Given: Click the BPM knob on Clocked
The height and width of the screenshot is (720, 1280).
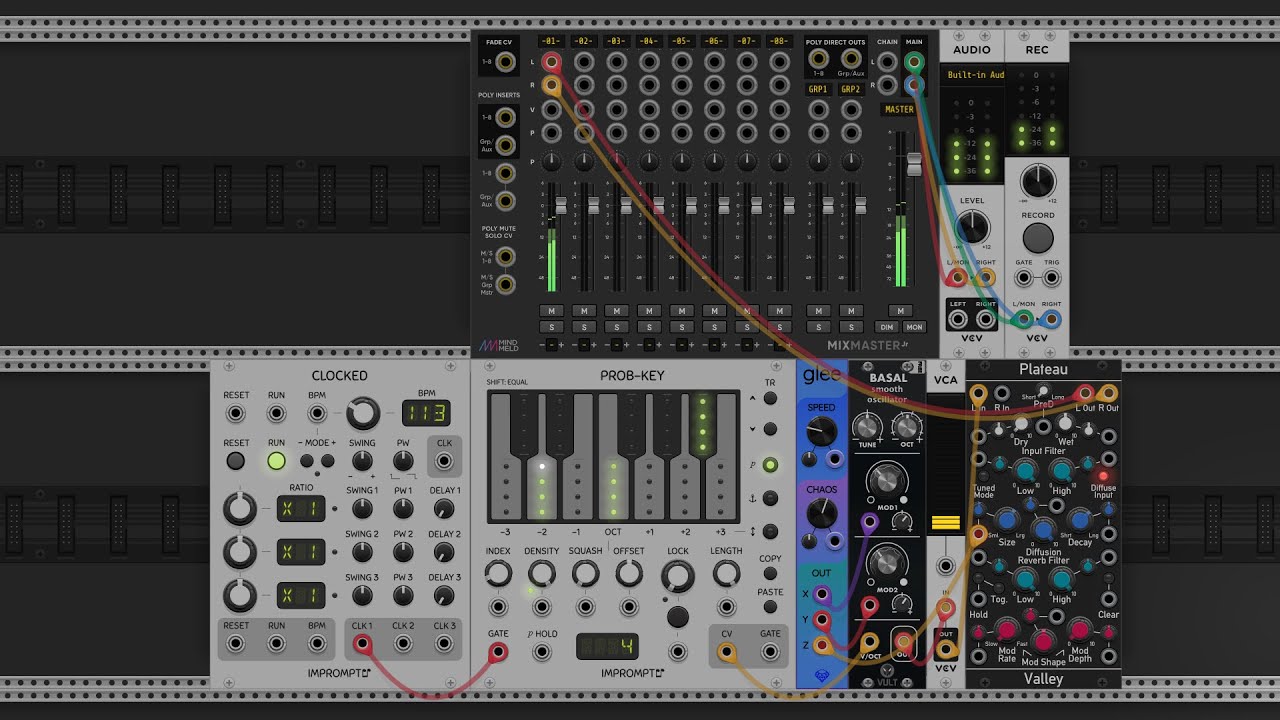Looking at the screenshot, I should point(362,412).
